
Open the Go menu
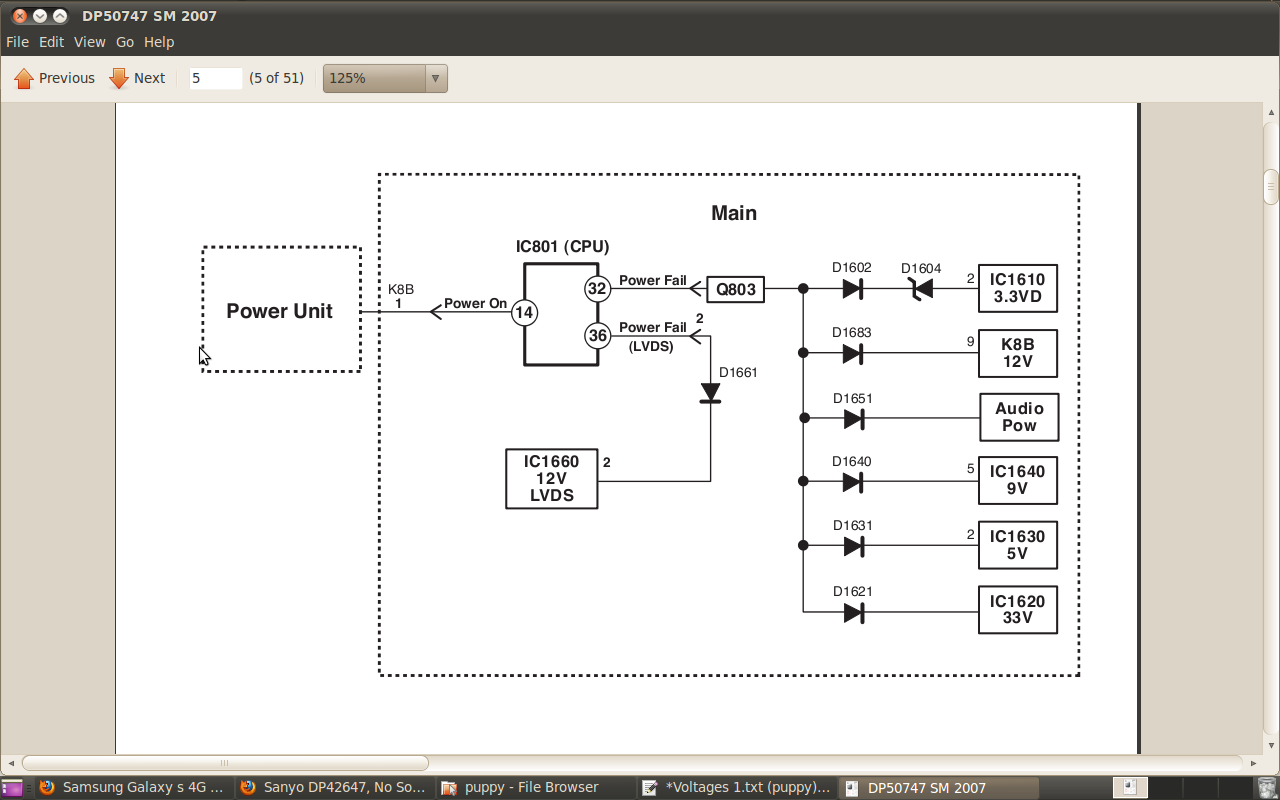coord(125,42)
